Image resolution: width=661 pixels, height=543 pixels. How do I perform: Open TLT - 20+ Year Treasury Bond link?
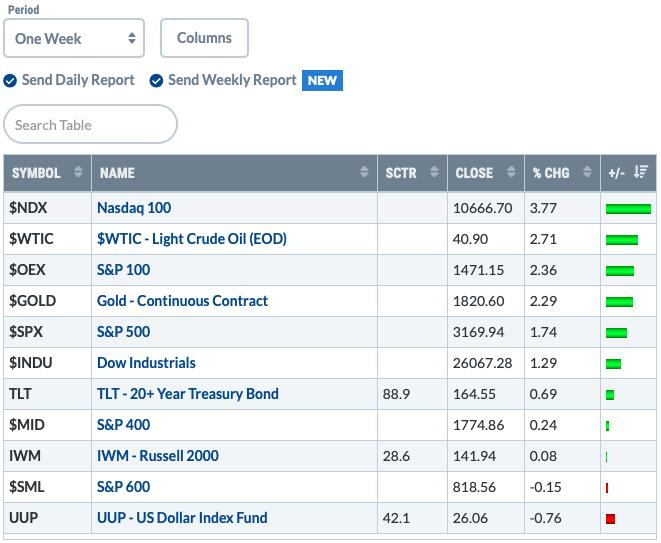tap(188, 394)
